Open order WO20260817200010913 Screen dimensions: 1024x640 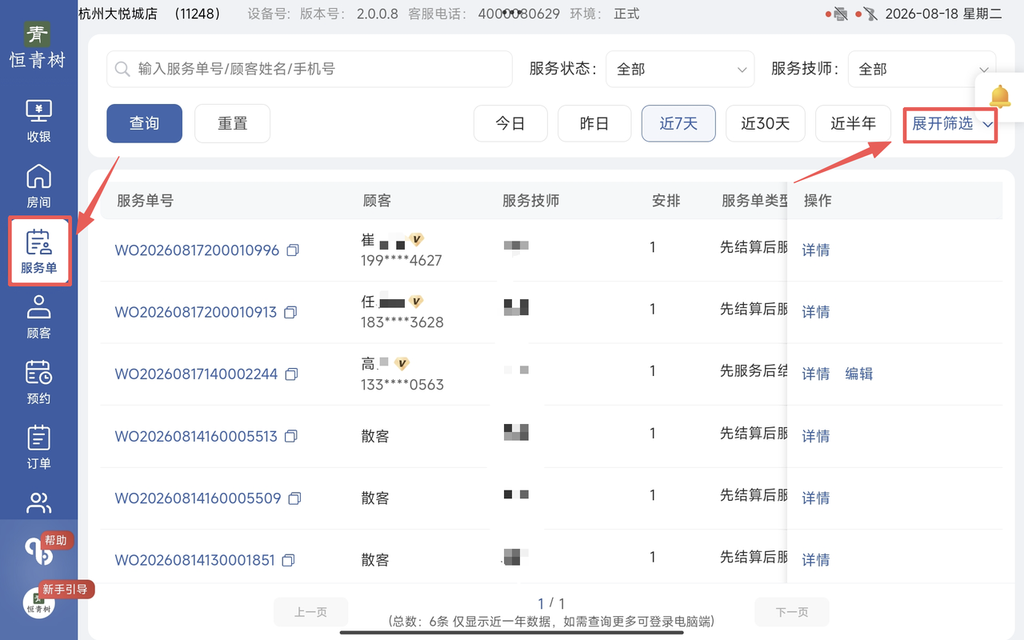[x=196, y=312]
